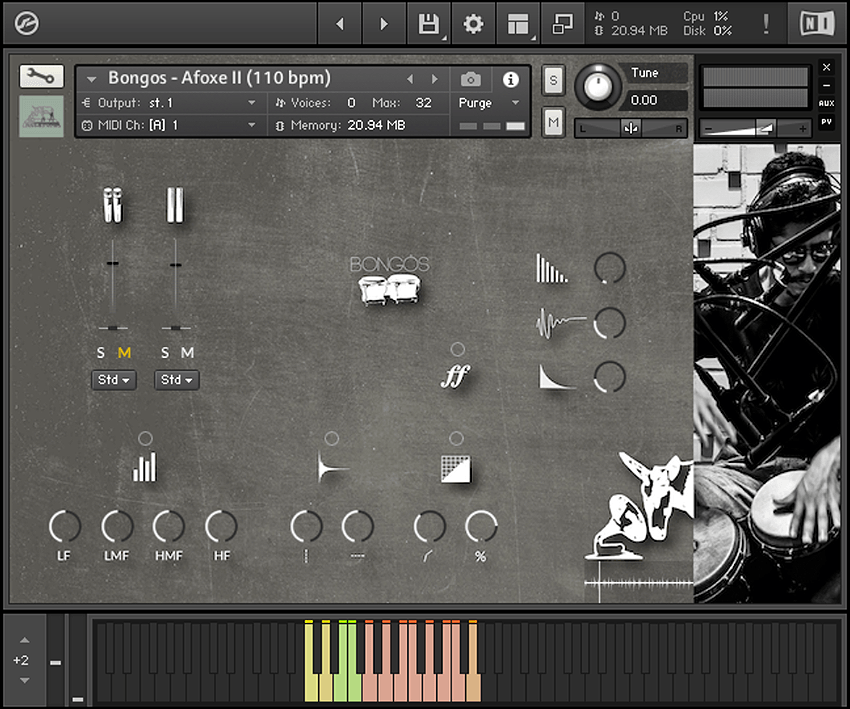
Task: Go to the next preset via the header right arrow
Action: (x=384, y=24)
